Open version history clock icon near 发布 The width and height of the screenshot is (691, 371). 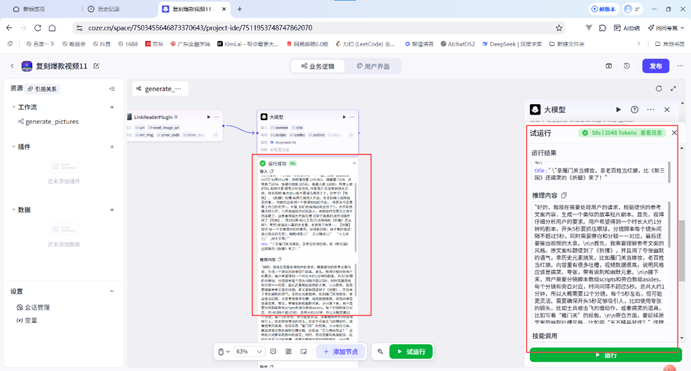pyautogui.click(x=627, y=66)
